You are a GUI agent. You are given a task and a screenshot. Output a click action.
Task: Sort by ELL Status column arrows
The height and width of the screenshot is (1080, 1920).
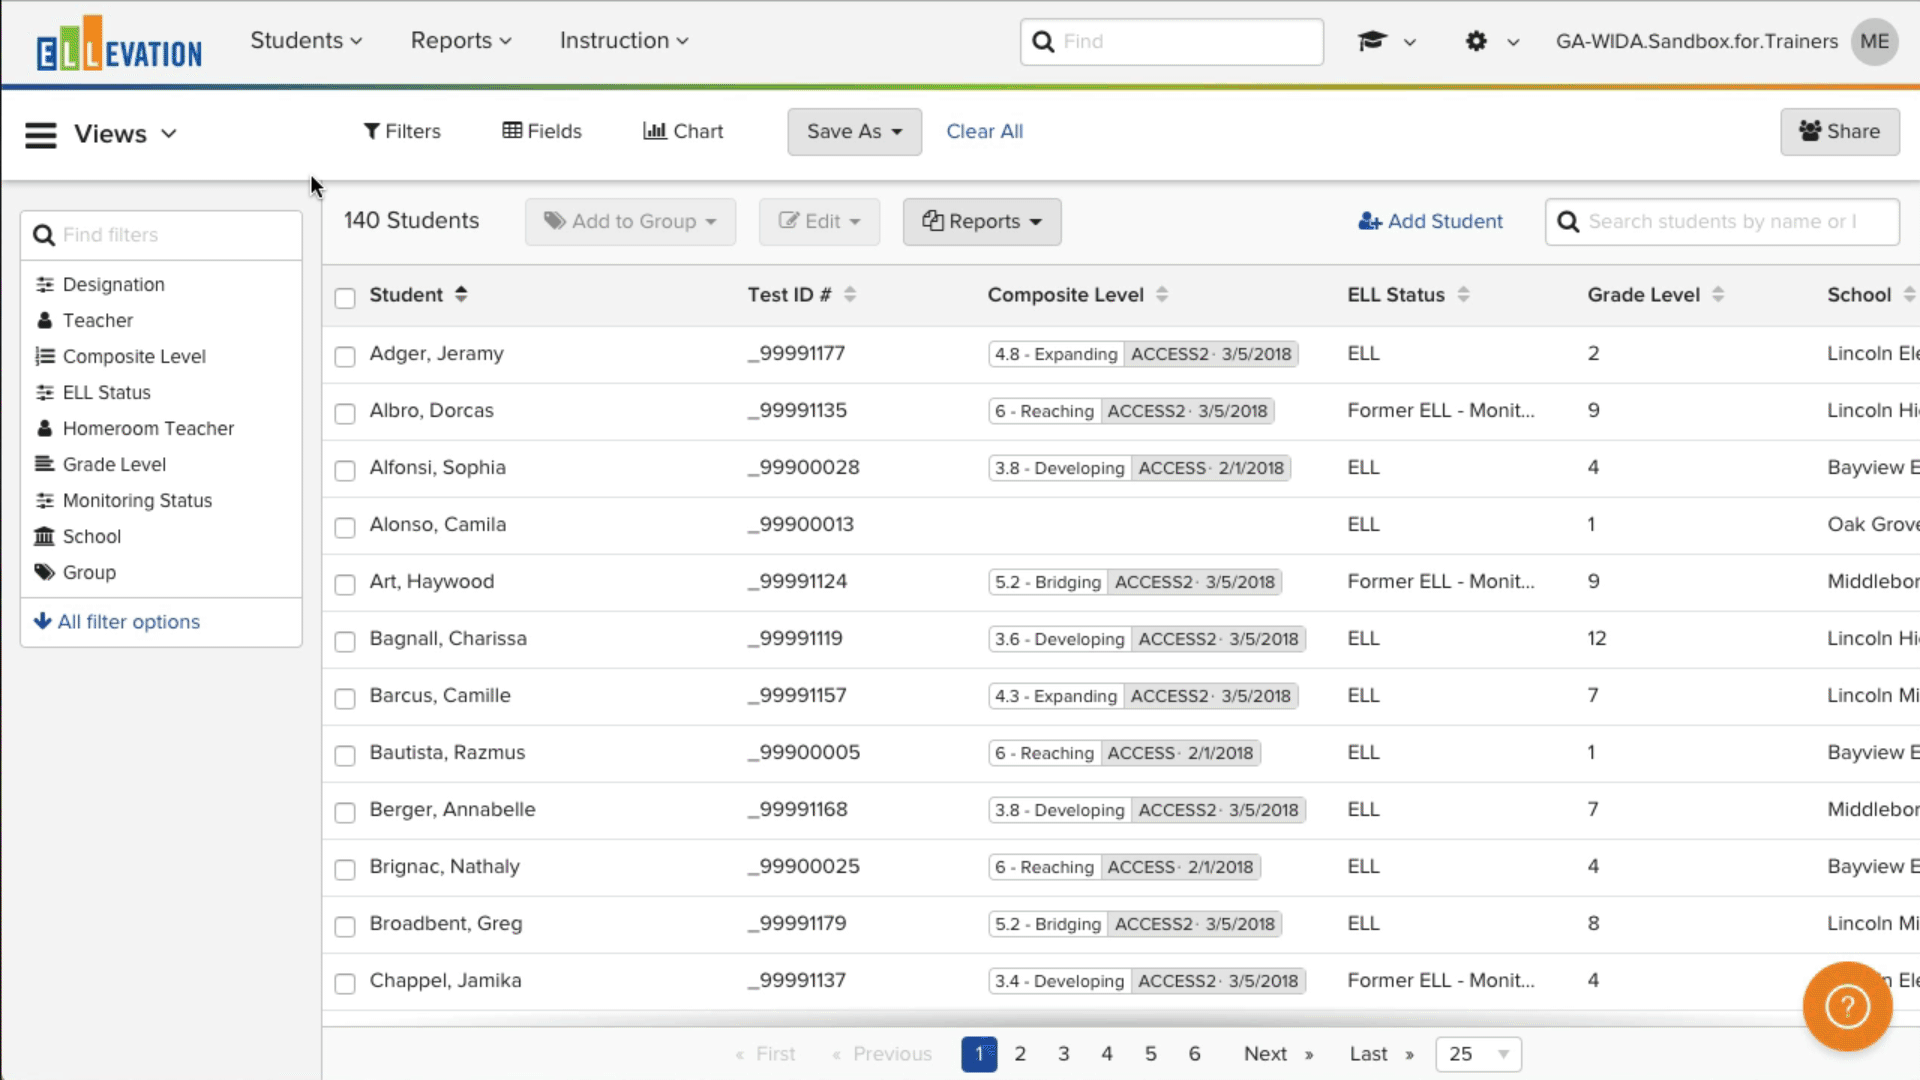click(1463, 294)
